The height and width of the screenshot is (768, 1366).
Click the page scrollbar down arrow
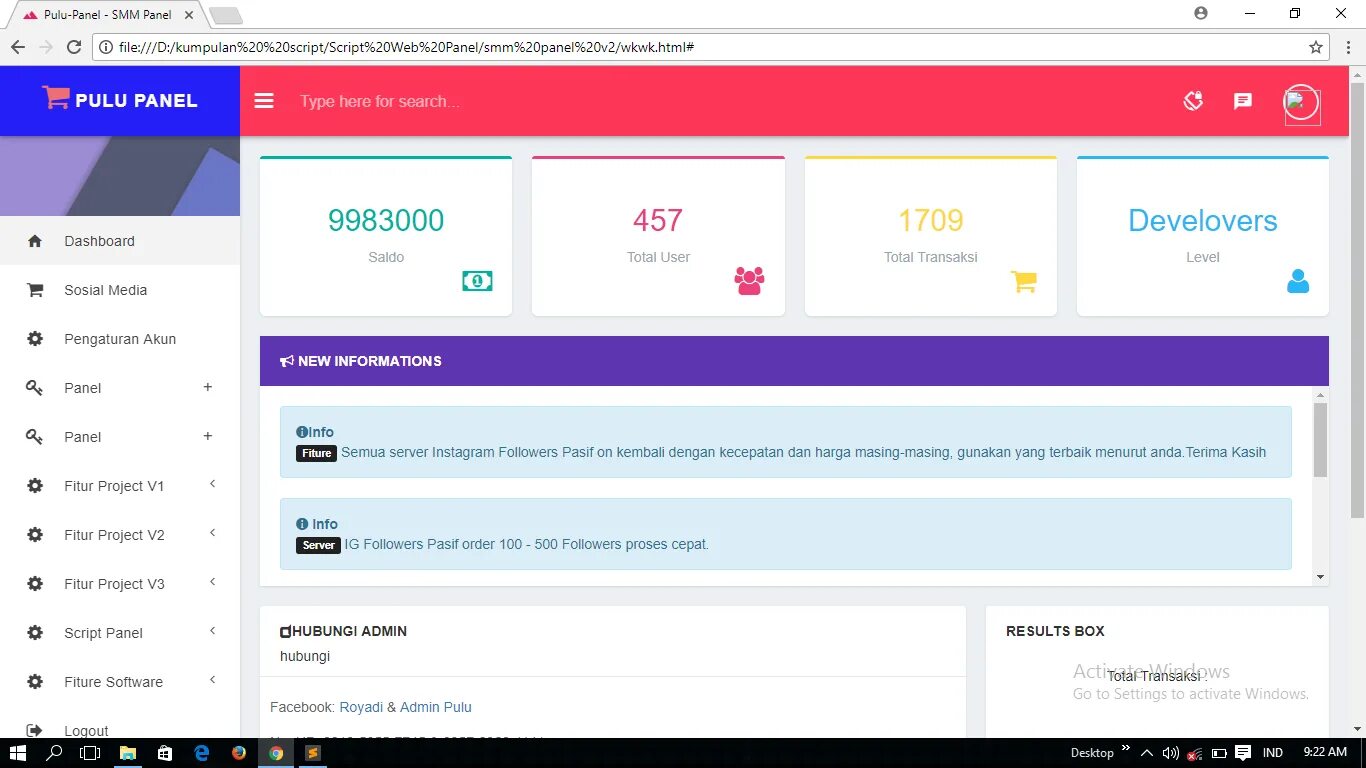1357,730
